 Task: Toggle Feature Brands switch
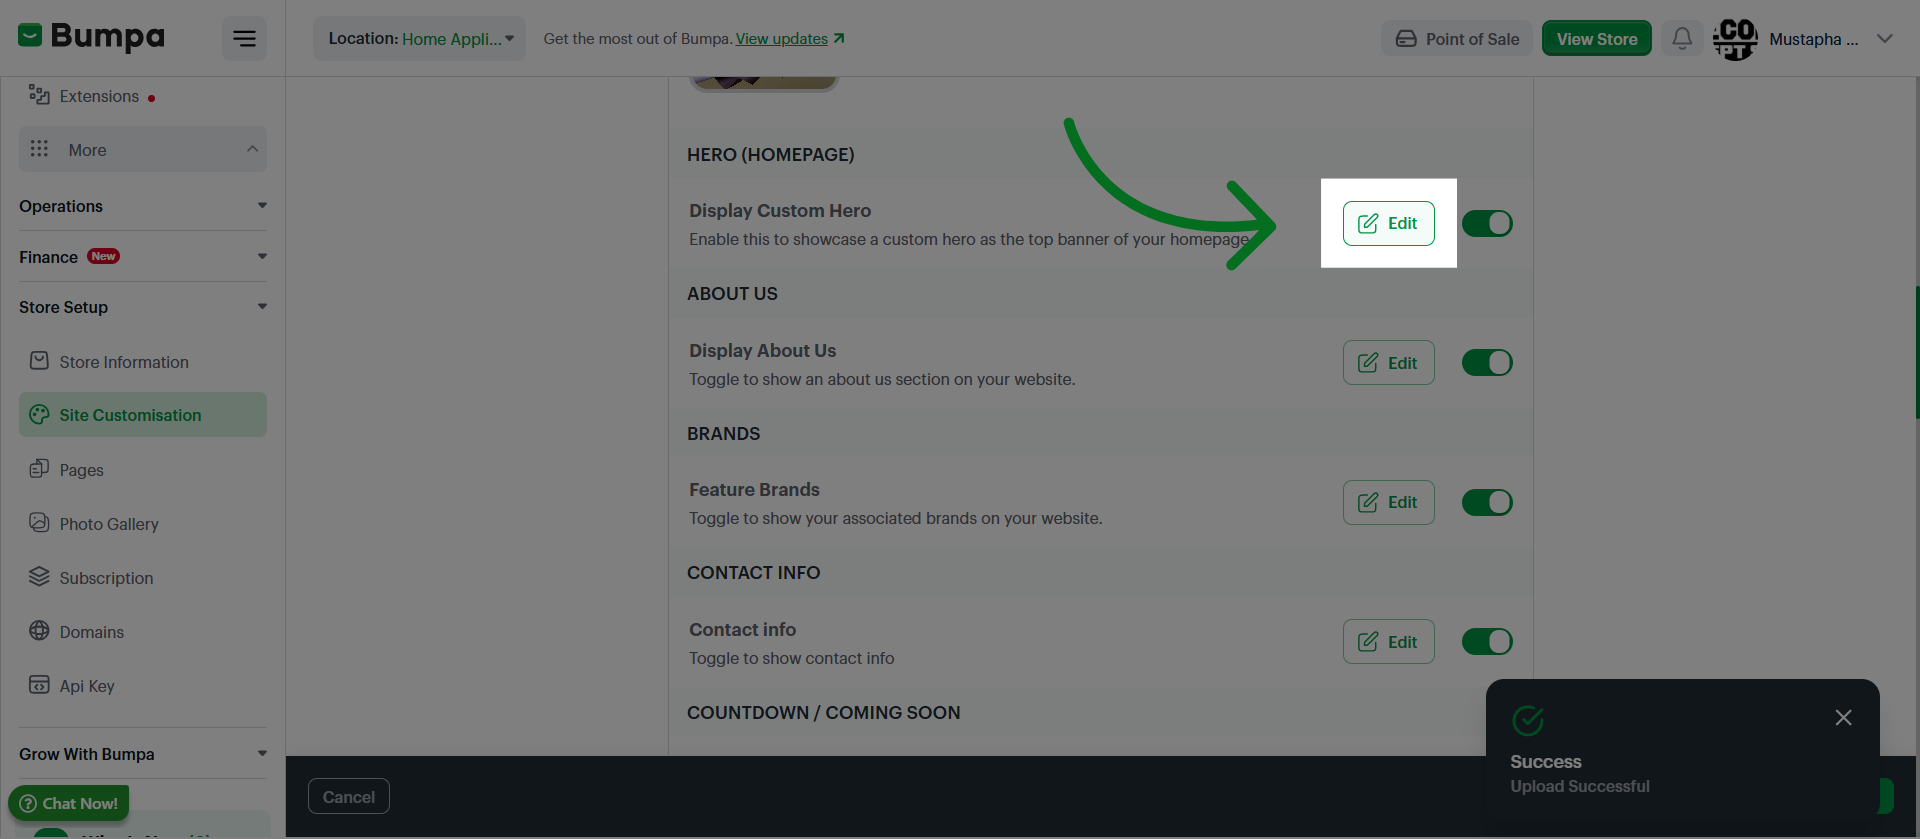[1487, 502]
